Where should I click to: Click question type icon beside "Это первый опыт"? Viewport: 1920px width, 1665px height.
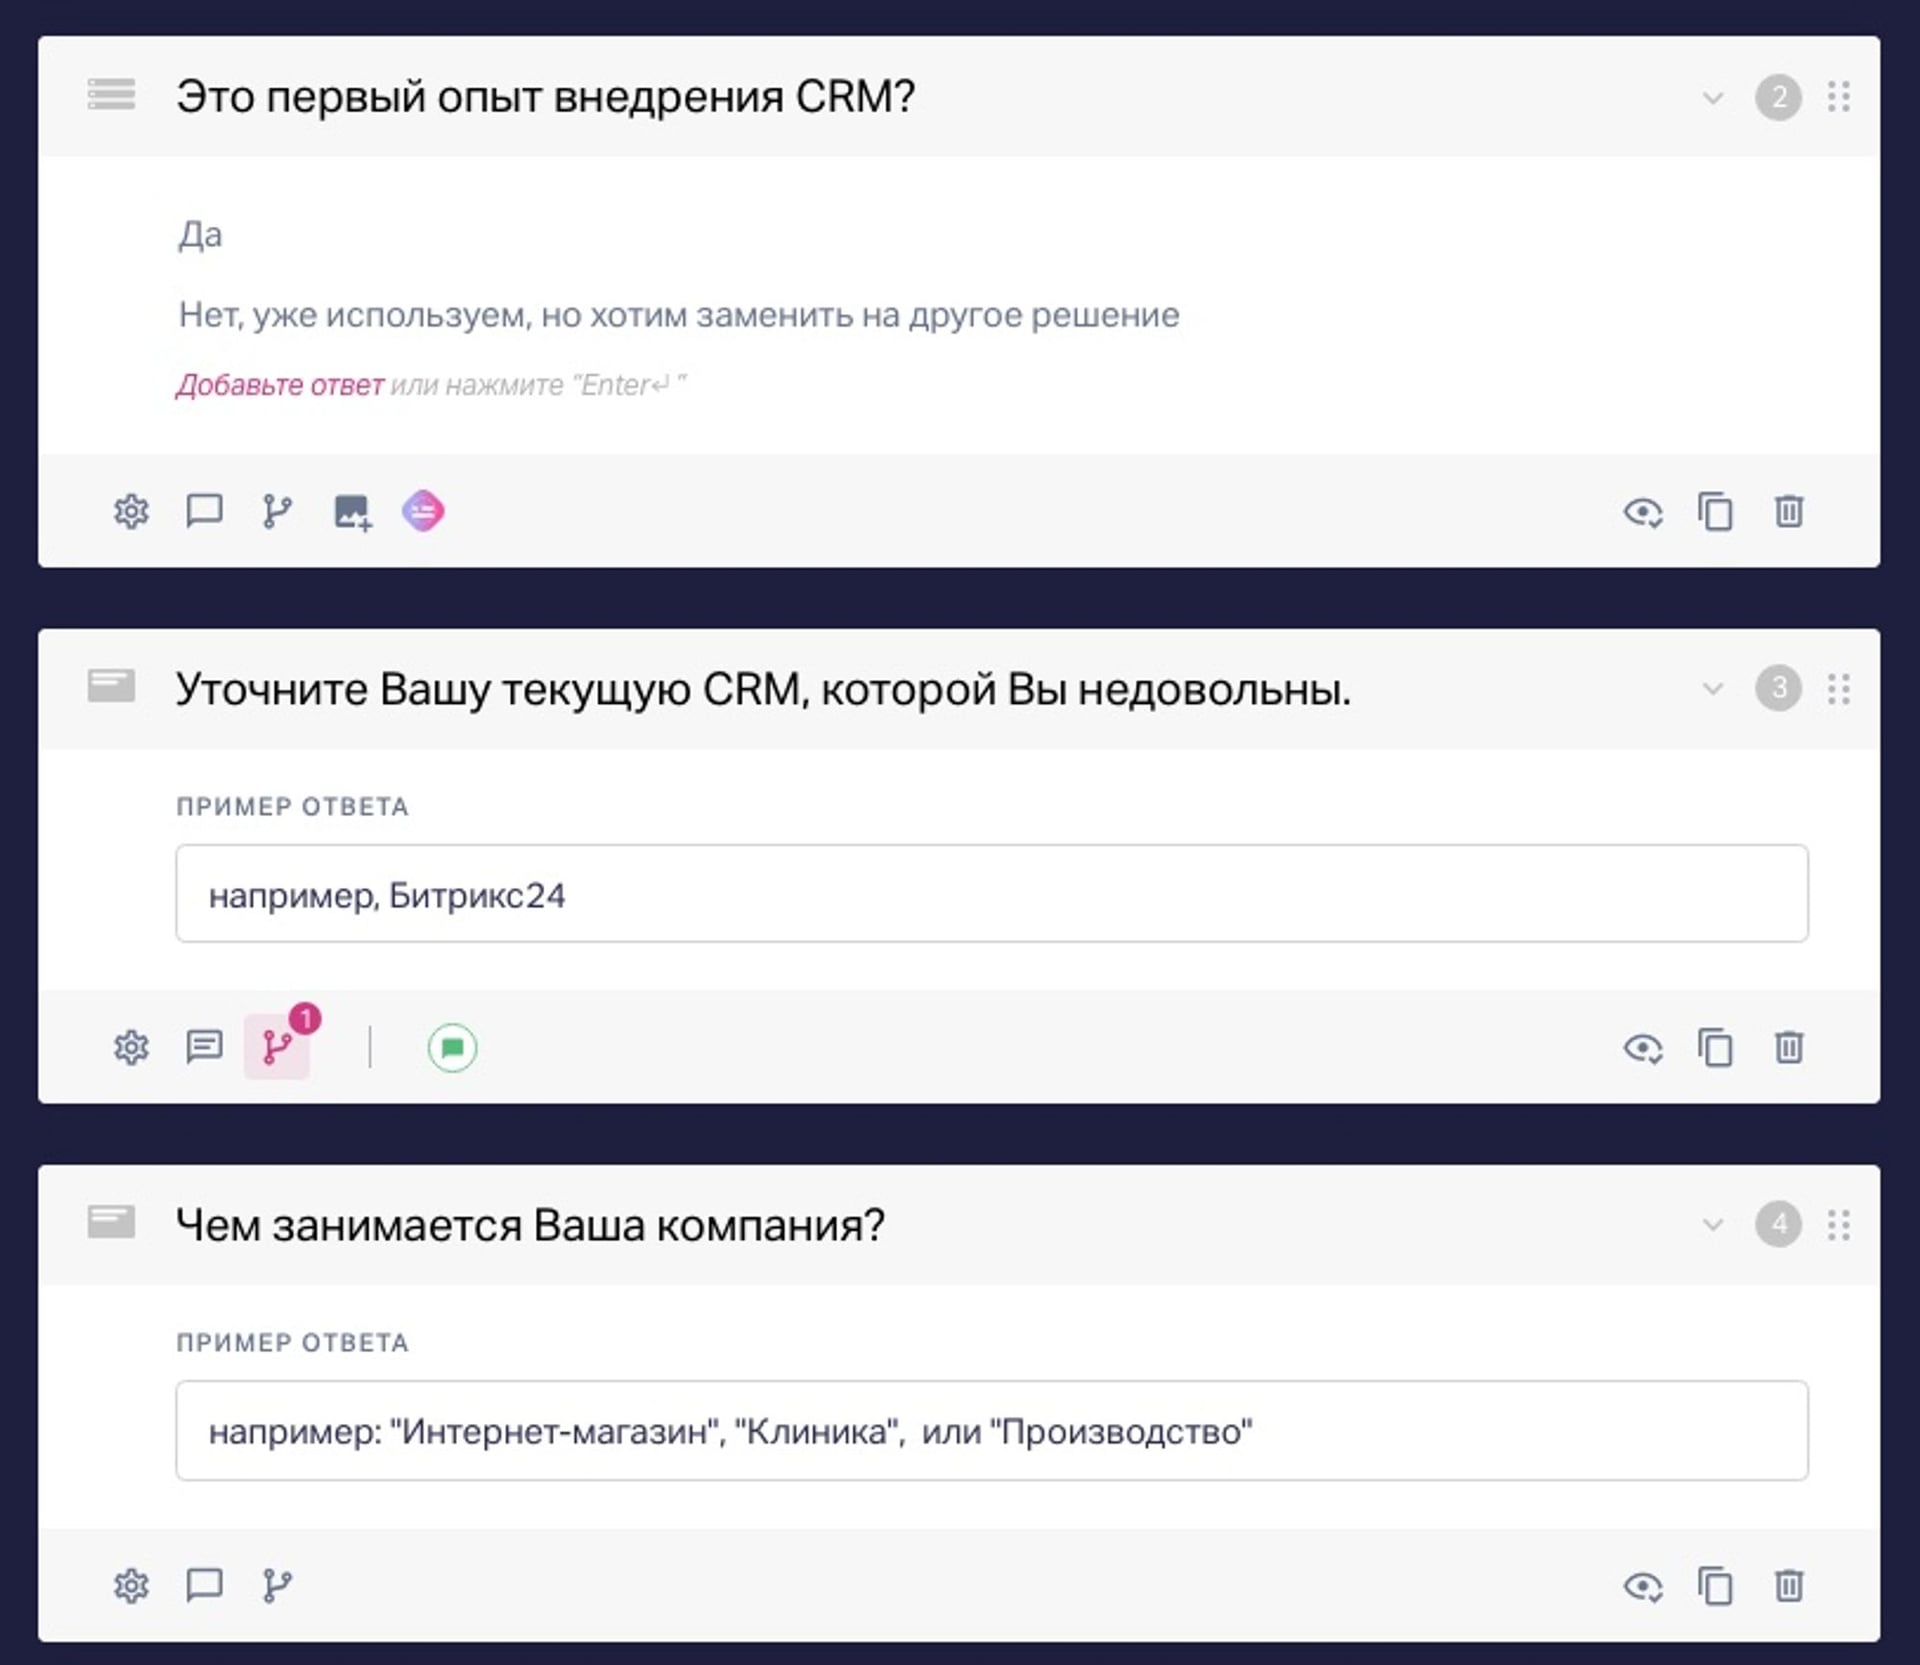point(111,94)
